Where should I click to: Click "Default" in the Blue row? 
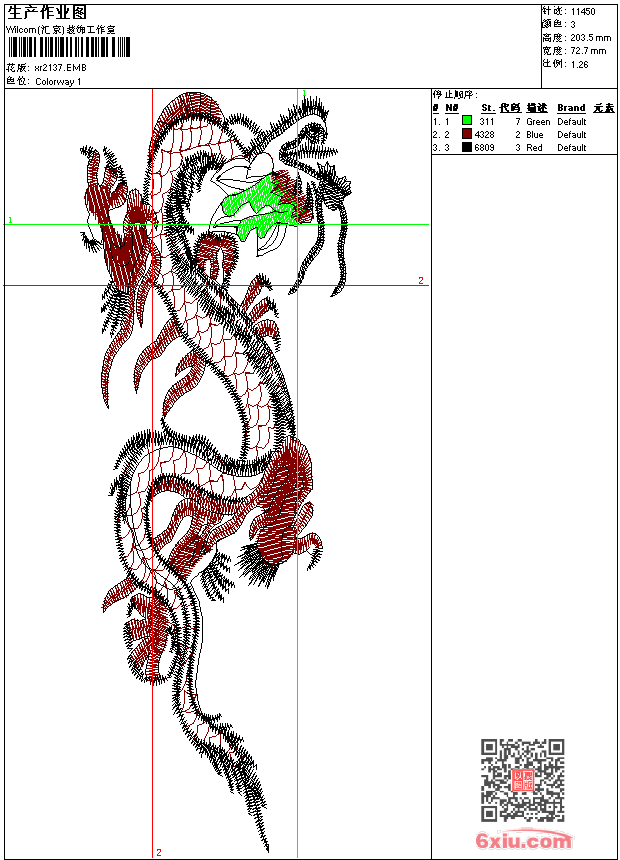coord(572,134)
